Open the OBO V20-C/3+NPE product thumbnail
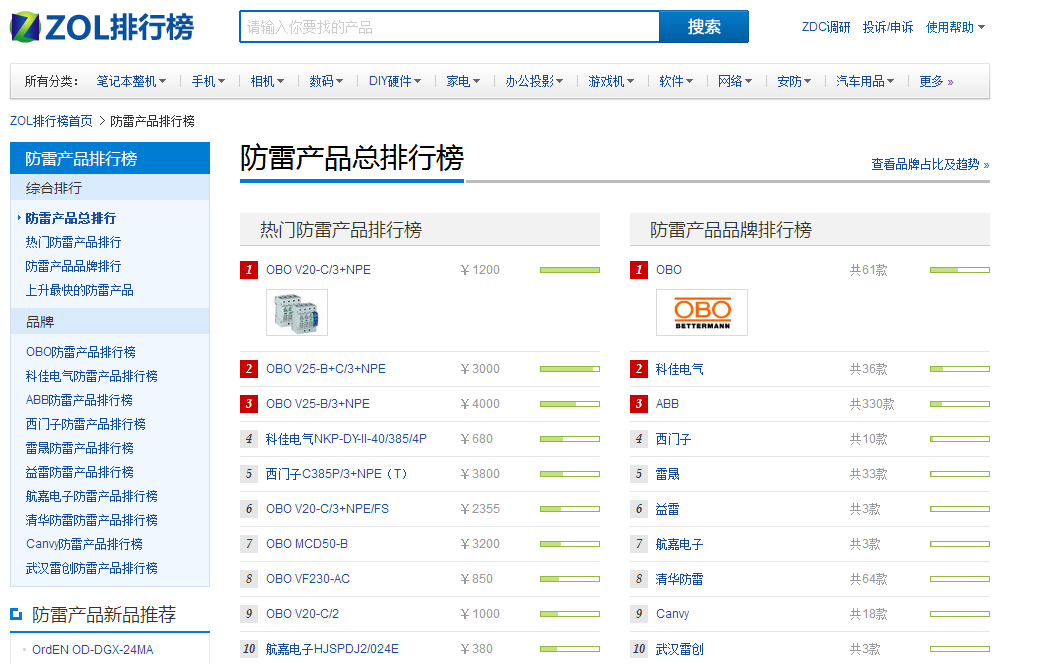The image size is (1040, 664). point(297,312)
